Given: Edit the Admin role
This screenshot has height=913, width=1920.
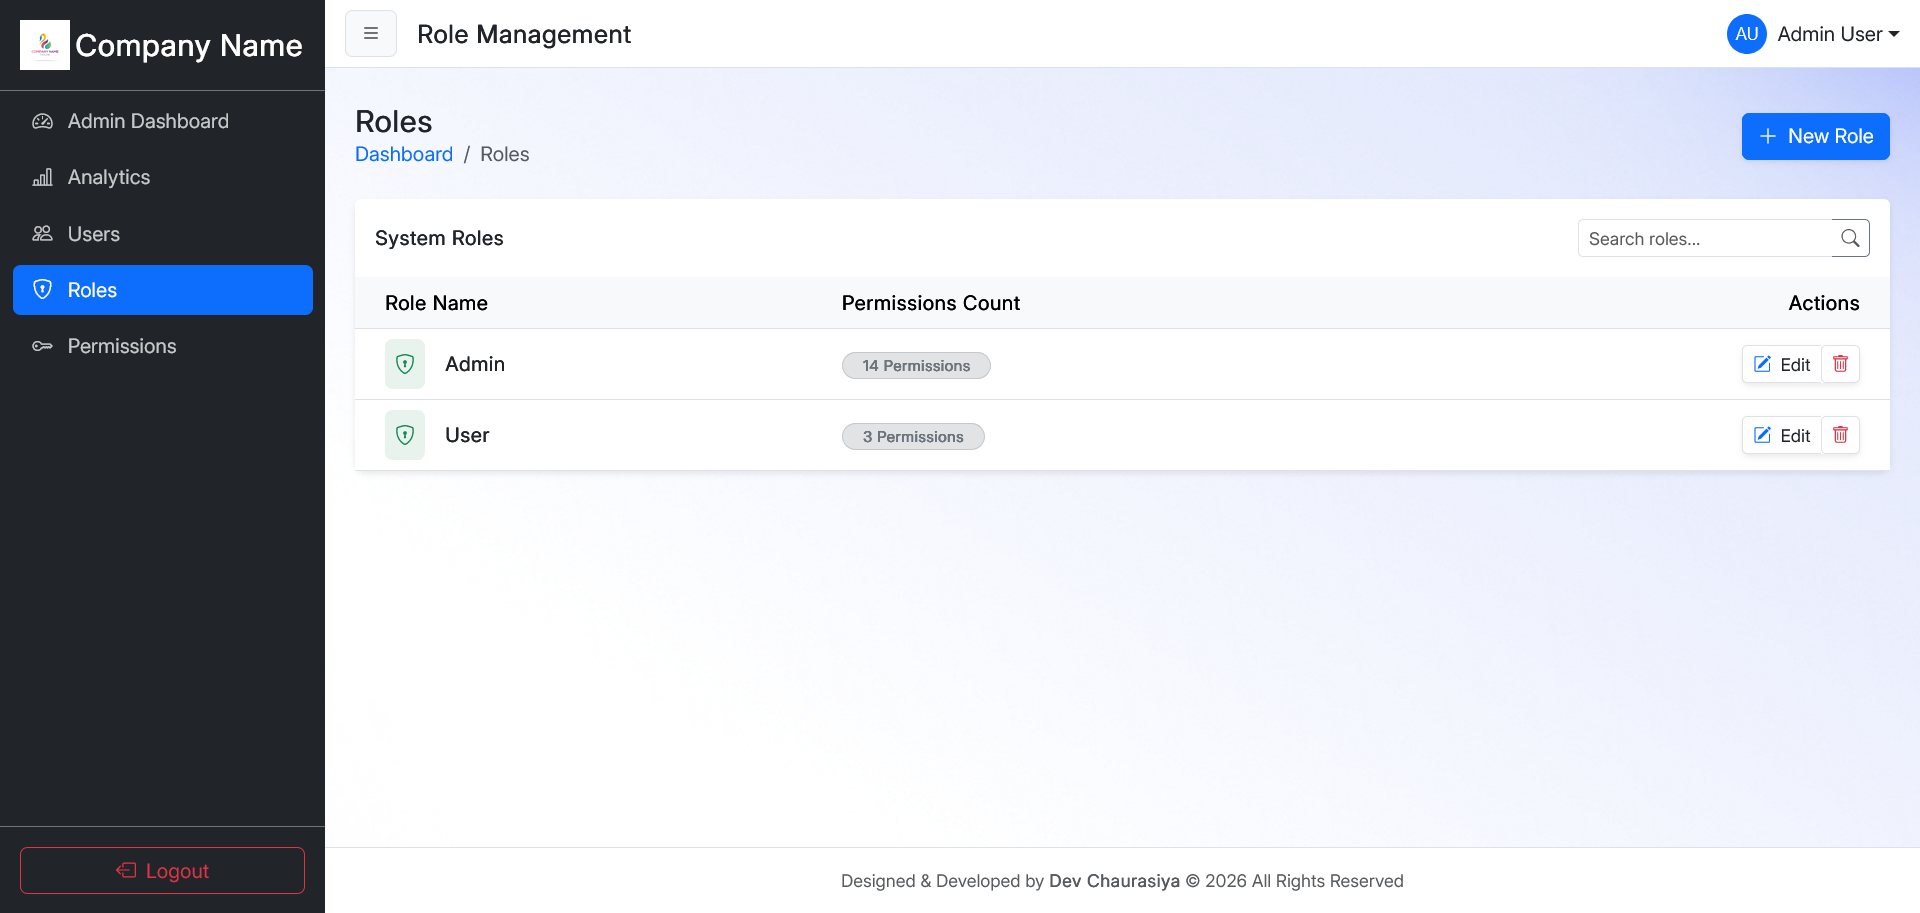Looking at the screenshot, I should tap(1782, 364).
